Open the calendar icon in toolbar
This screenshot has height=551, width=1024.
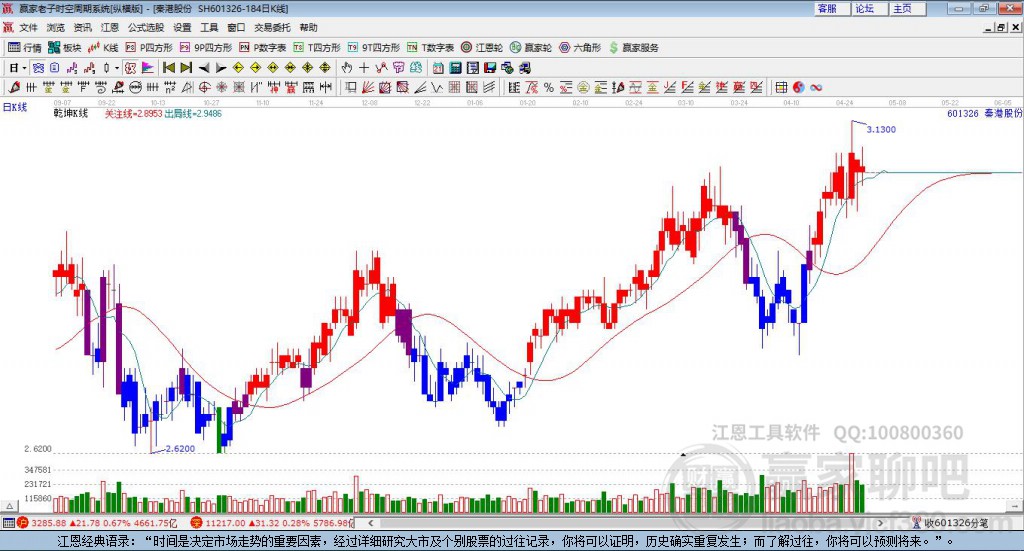(x=438, y=68)
